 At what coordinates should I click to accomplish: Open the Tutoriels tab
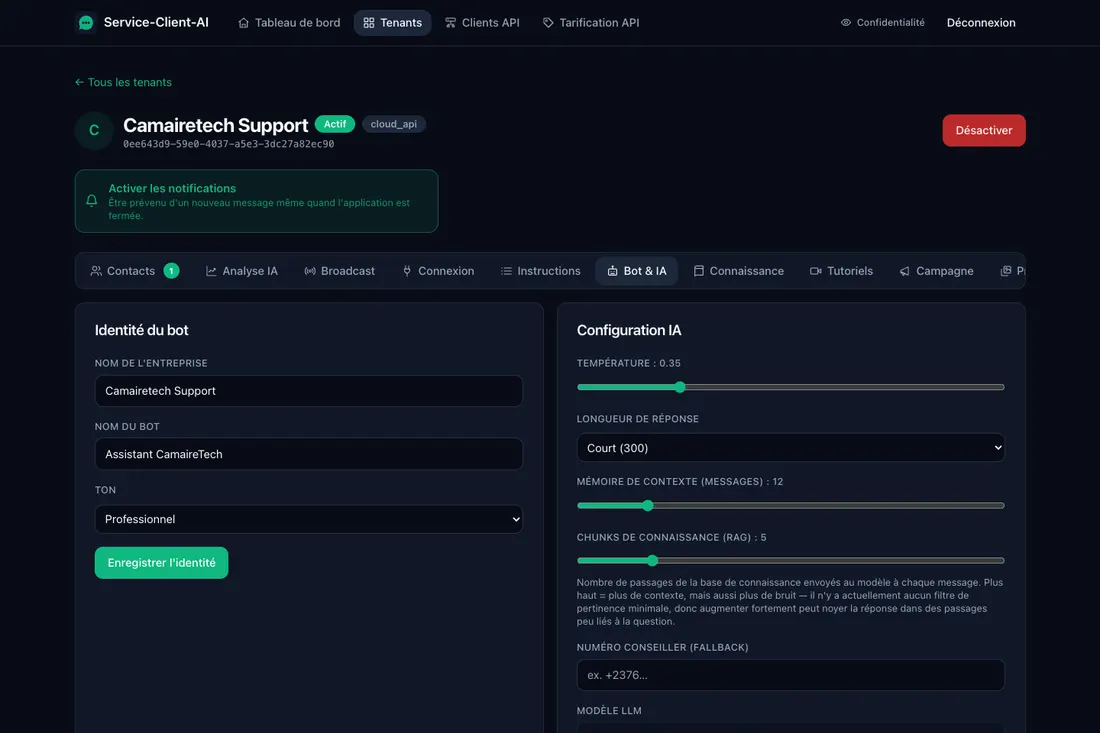[842, 271]
